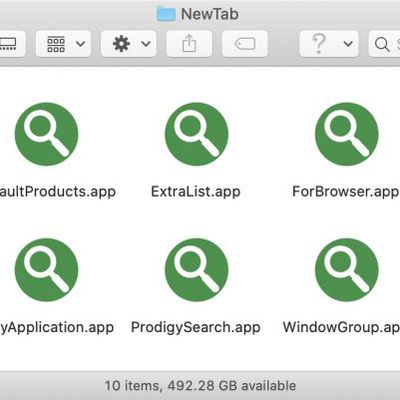Select the DefaultProducts app icon
Viewport: 400px width, 400px height.
pos(47,134)
